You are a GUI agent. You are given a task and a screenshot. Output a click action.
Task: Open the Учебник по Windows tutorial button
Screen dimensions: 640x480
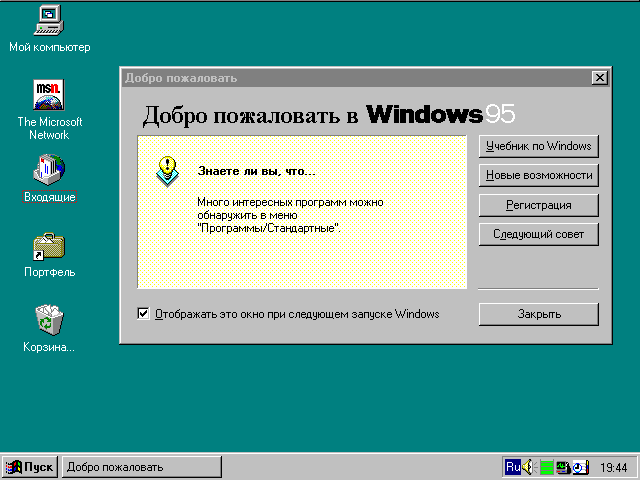coord(538,146)
